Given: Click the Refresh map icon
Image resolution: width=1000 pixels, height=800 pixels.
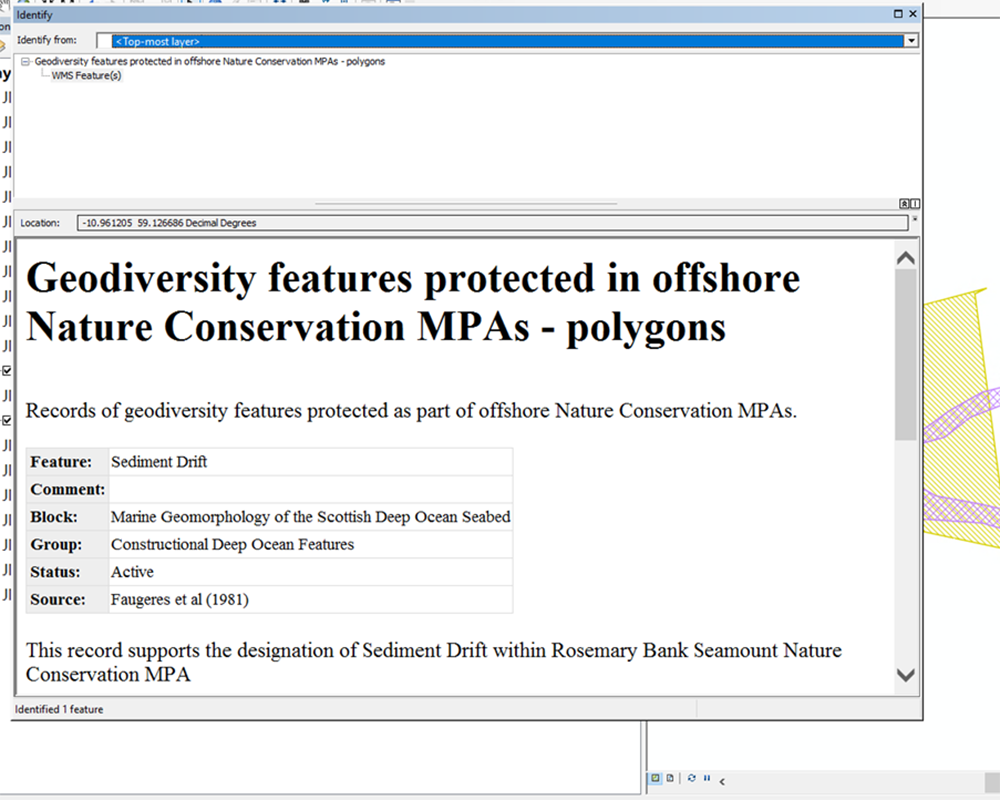Looking at the screenshot, I should [691, 778].
